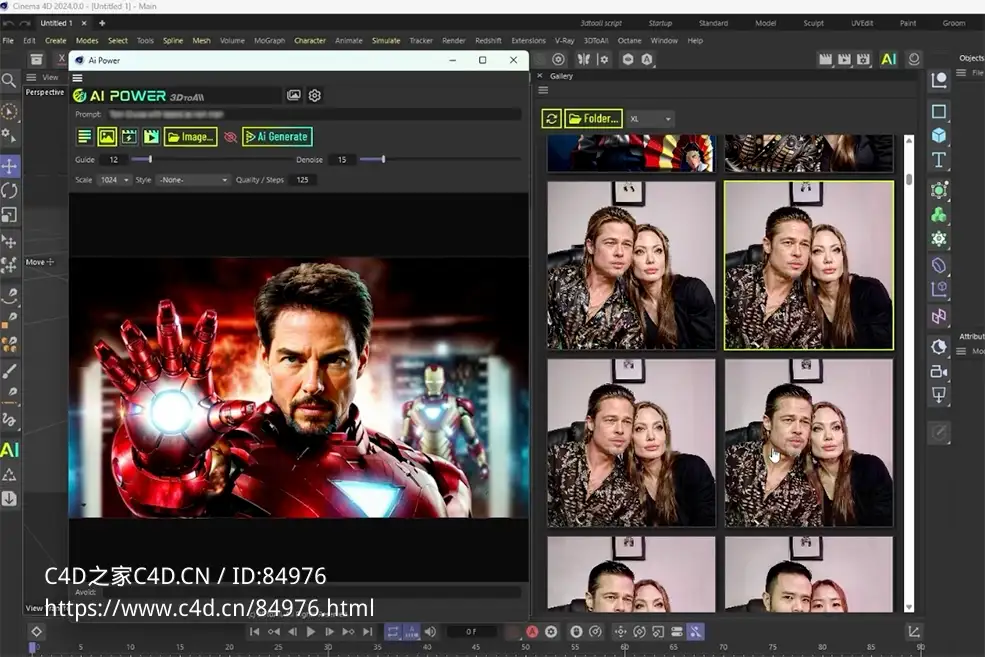Click the Undo arrow in top bar
985x657 pixels.
pos(8,23)
